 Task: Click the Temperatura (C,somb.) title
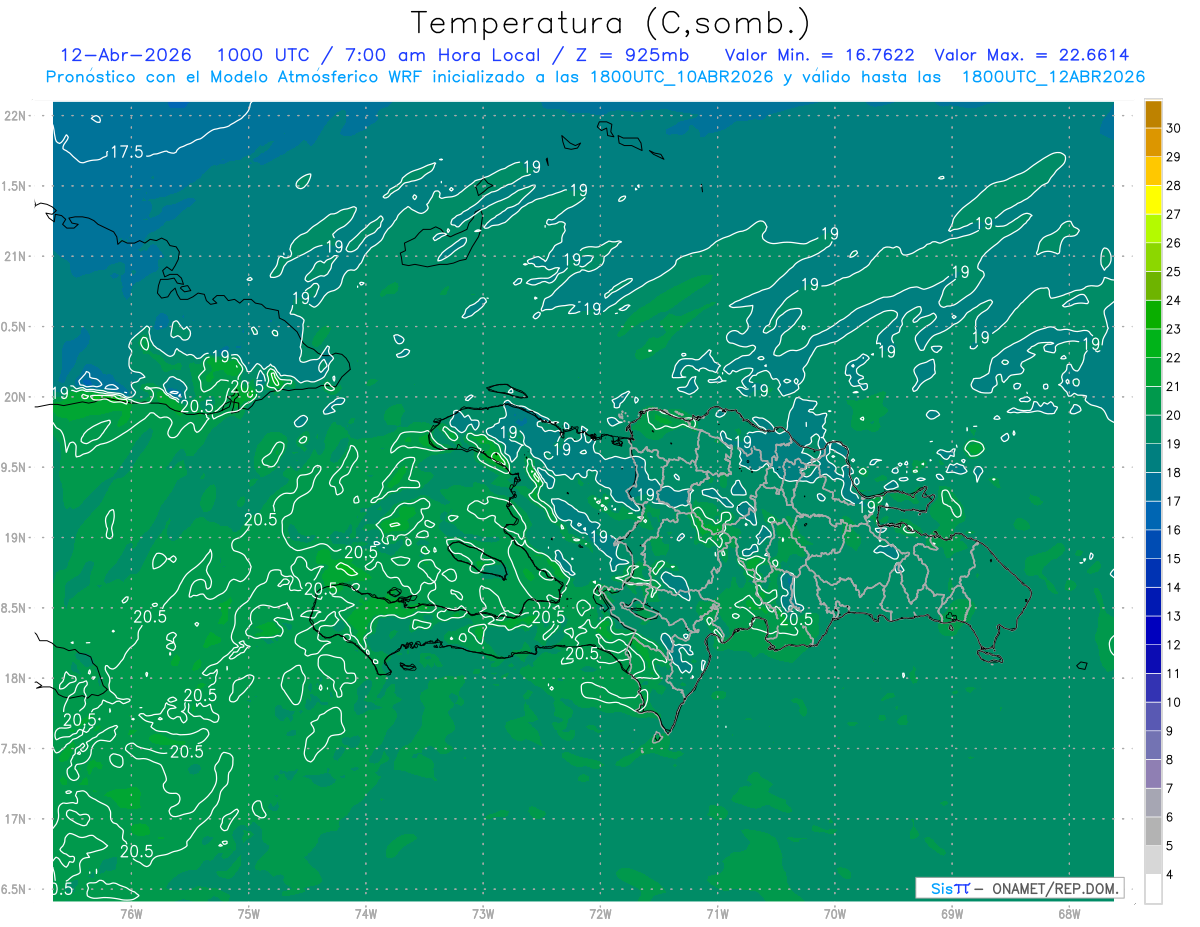click(611, 22)
